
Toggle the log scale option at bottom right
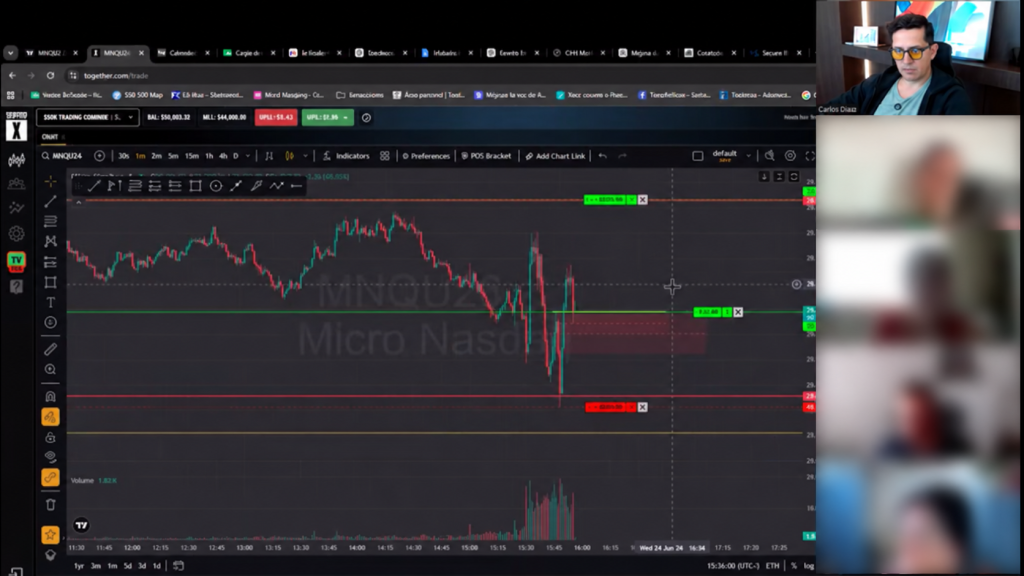[808, 566]
